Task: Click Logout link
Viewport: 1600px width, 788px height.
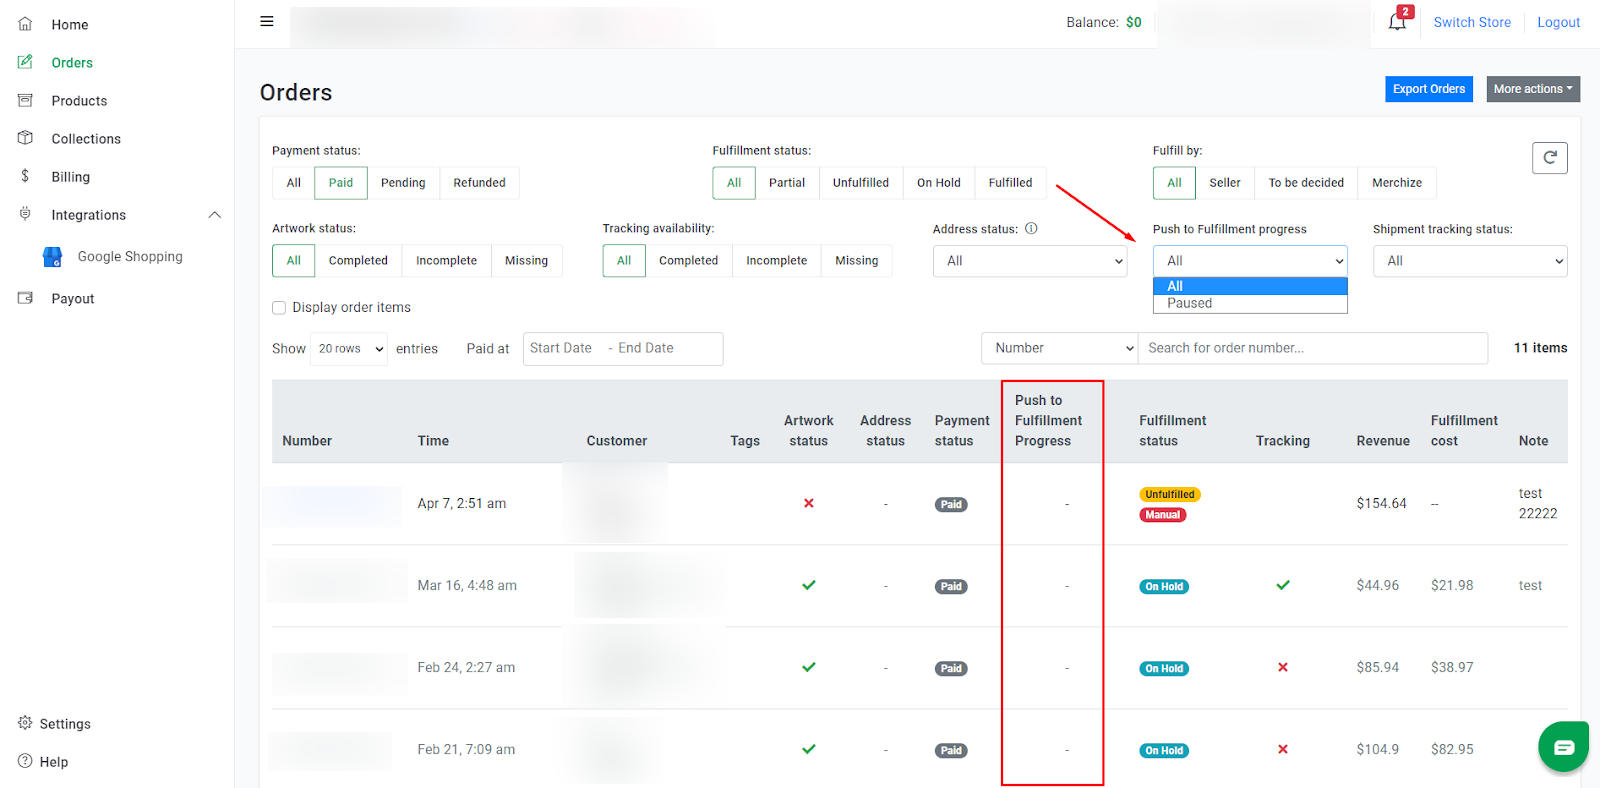Action: (1558, 22)
